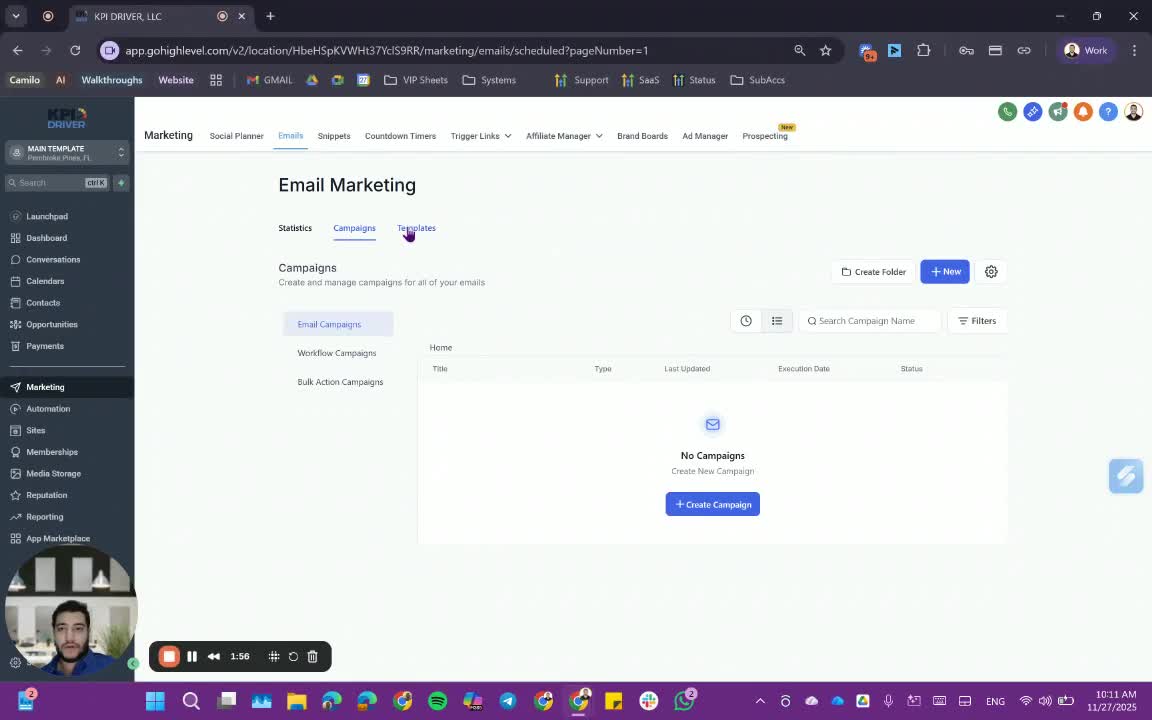Open the floating chat widget icon
This screenshot has width=1152, height=720.
pos(1126,476)
